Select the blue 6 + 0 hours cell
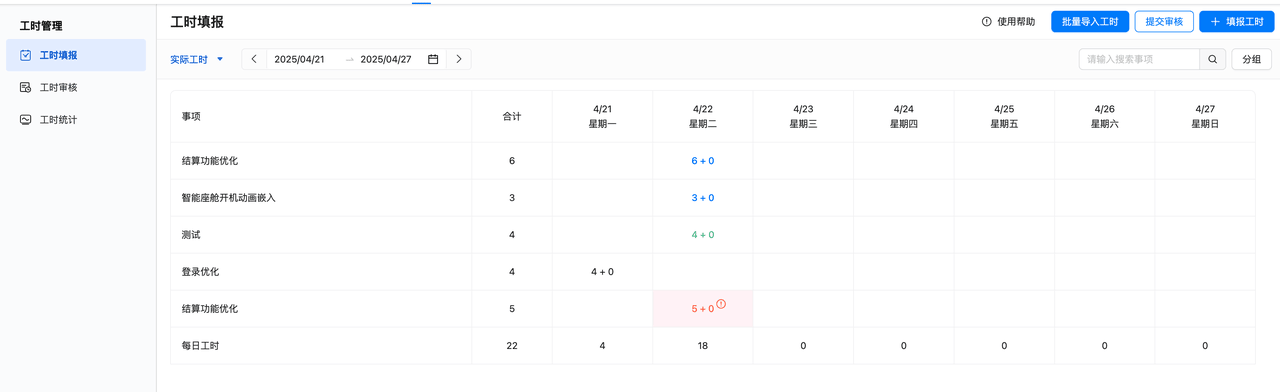This screenshot has height=392, width=1280. click(x=703, y=161)
